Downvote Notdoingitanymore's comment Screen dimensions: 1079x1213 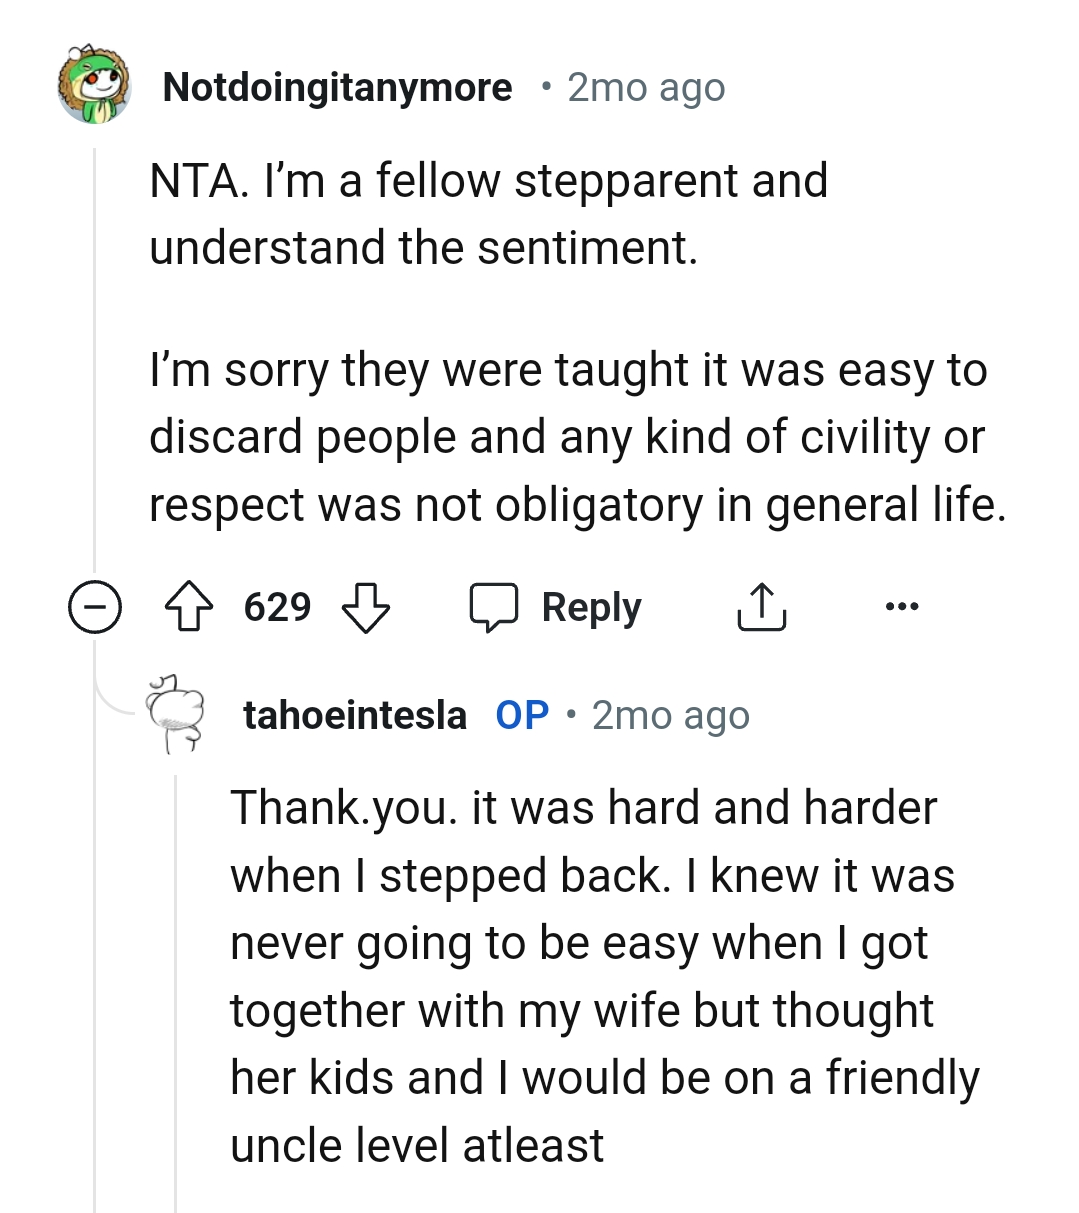[367, 607]
